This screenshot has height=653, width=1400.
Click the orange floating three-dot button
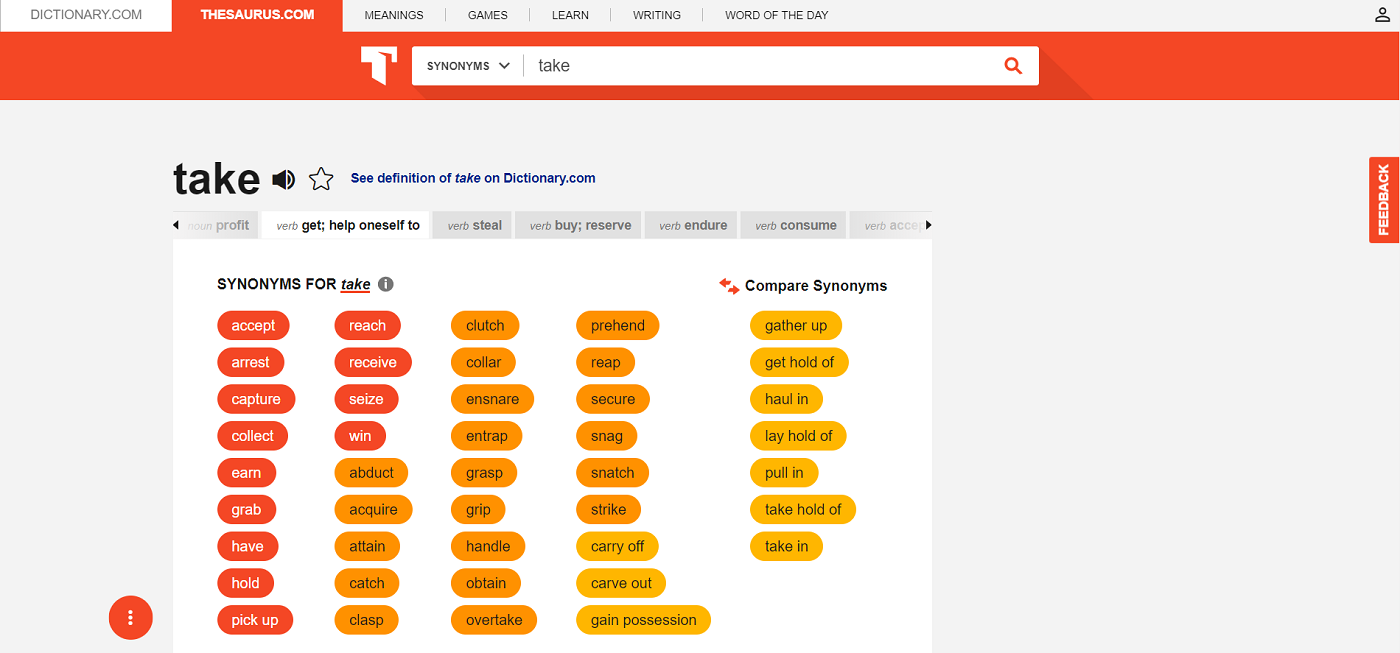[130, 618]
